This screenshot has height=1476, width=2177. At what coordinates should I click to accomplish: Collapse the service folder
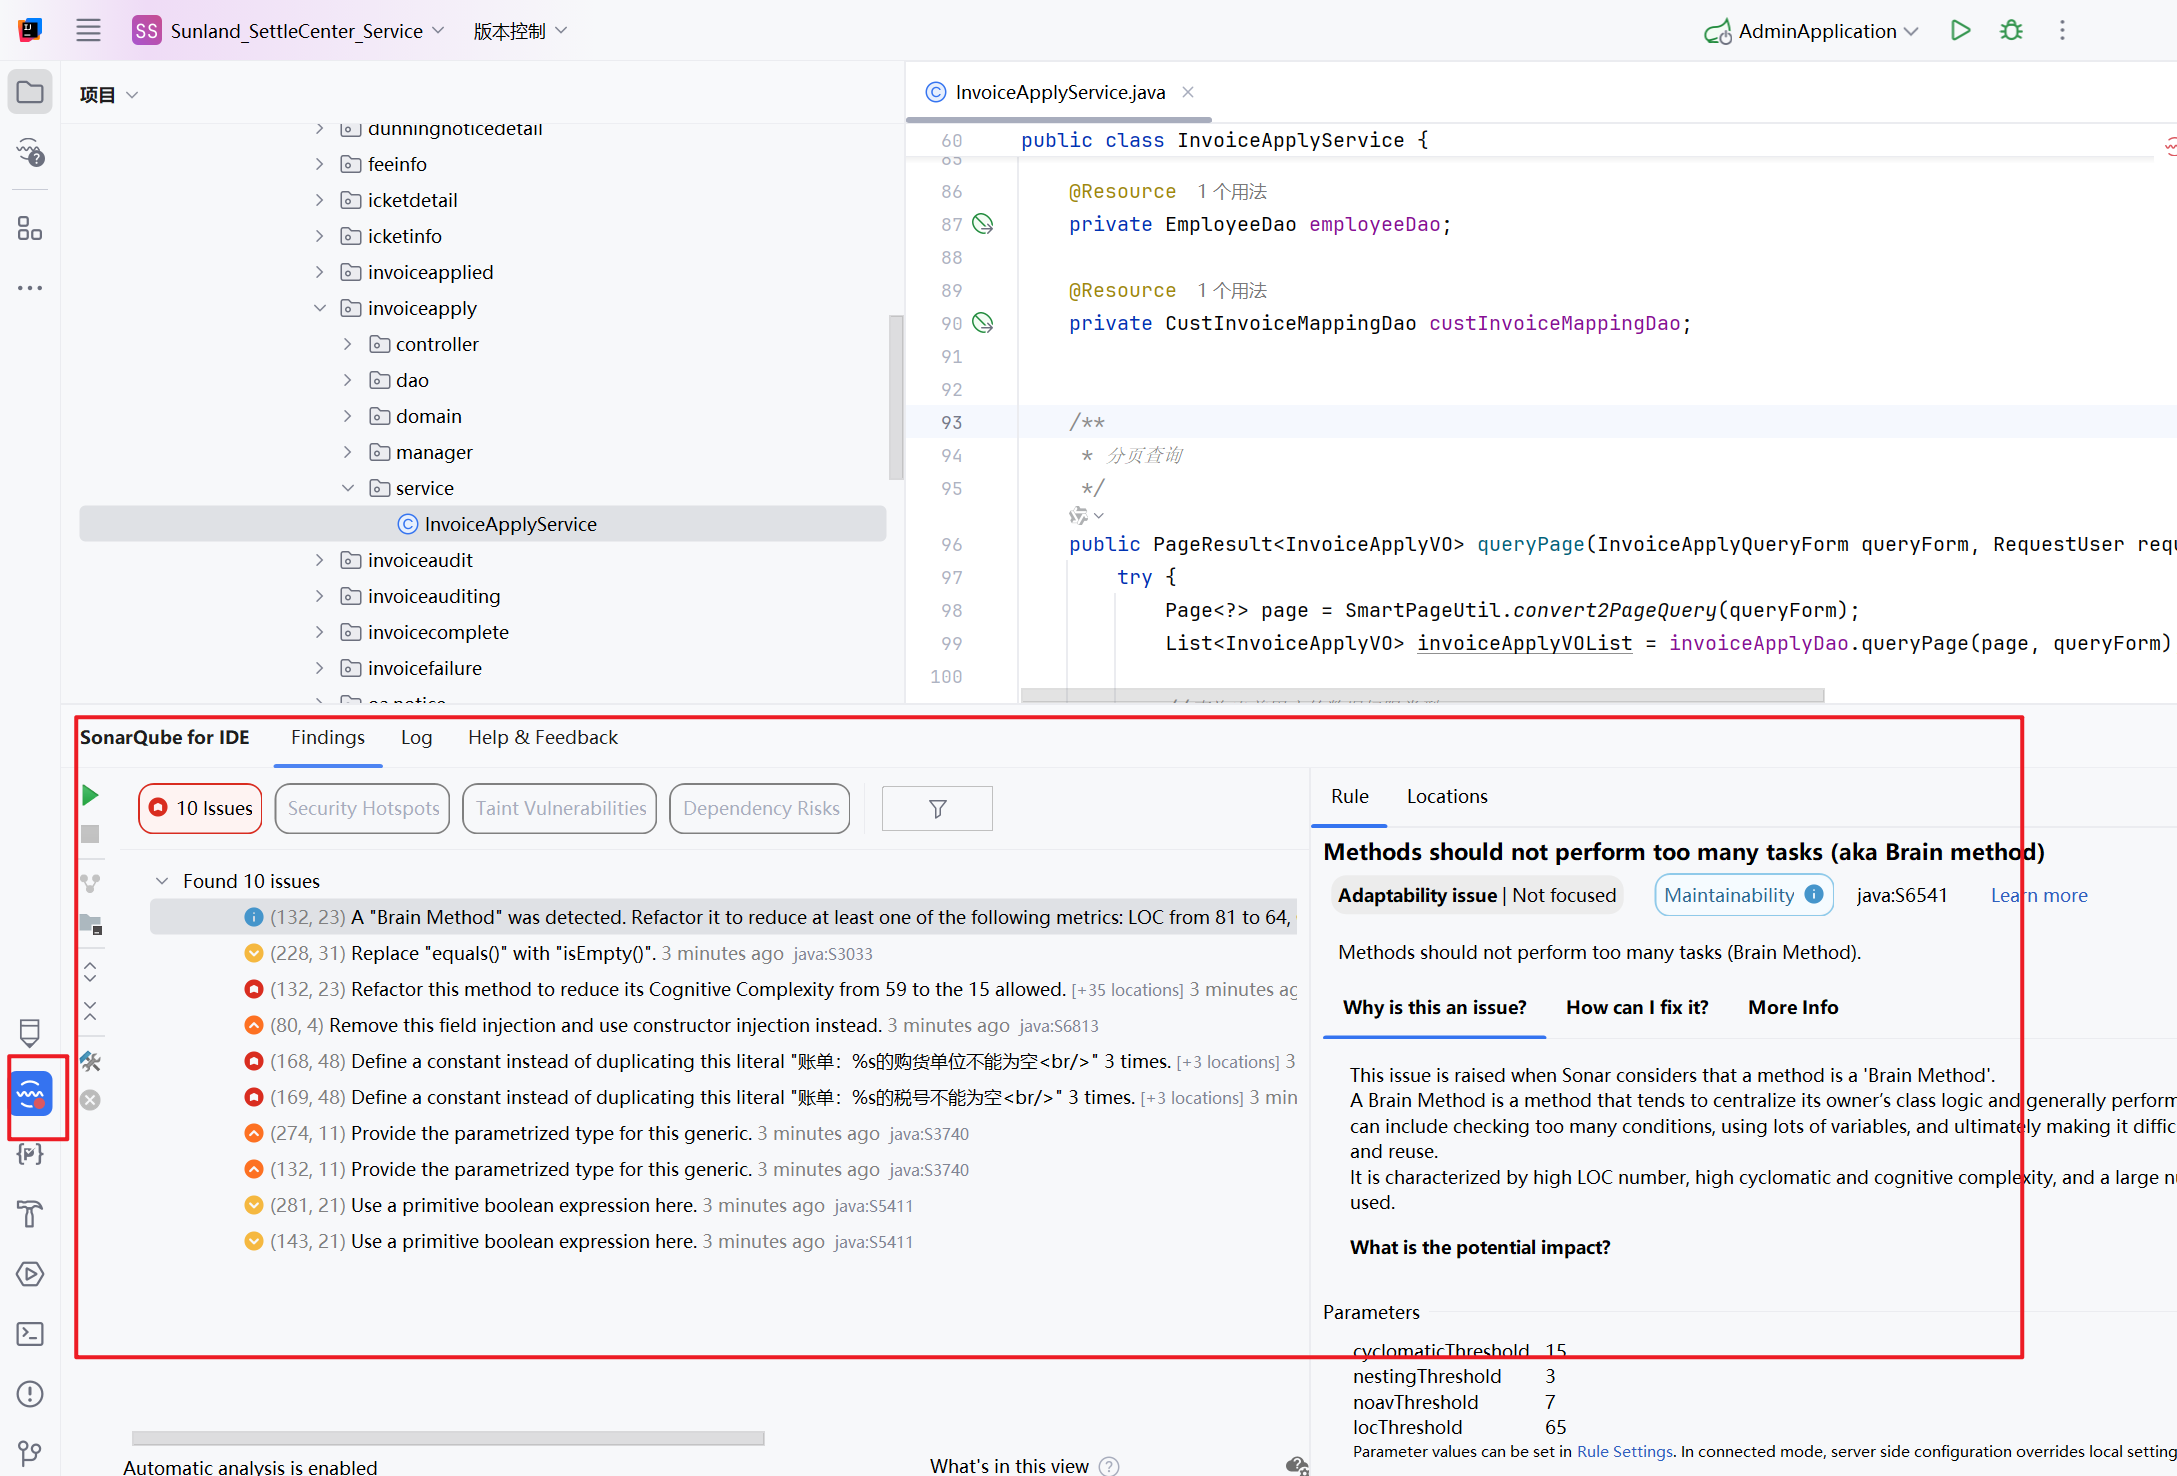pyautogui.click(x=348, y=488)
